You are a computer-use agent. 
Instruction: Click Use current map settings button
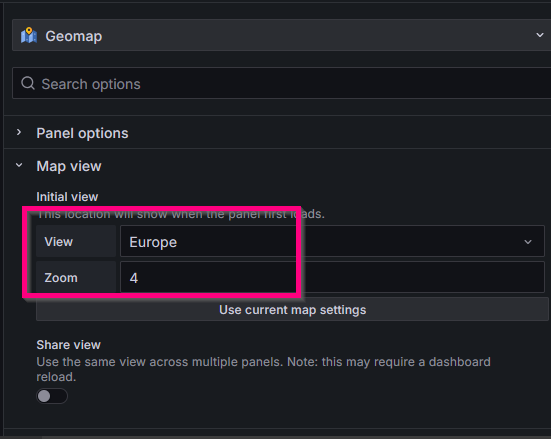292,310
